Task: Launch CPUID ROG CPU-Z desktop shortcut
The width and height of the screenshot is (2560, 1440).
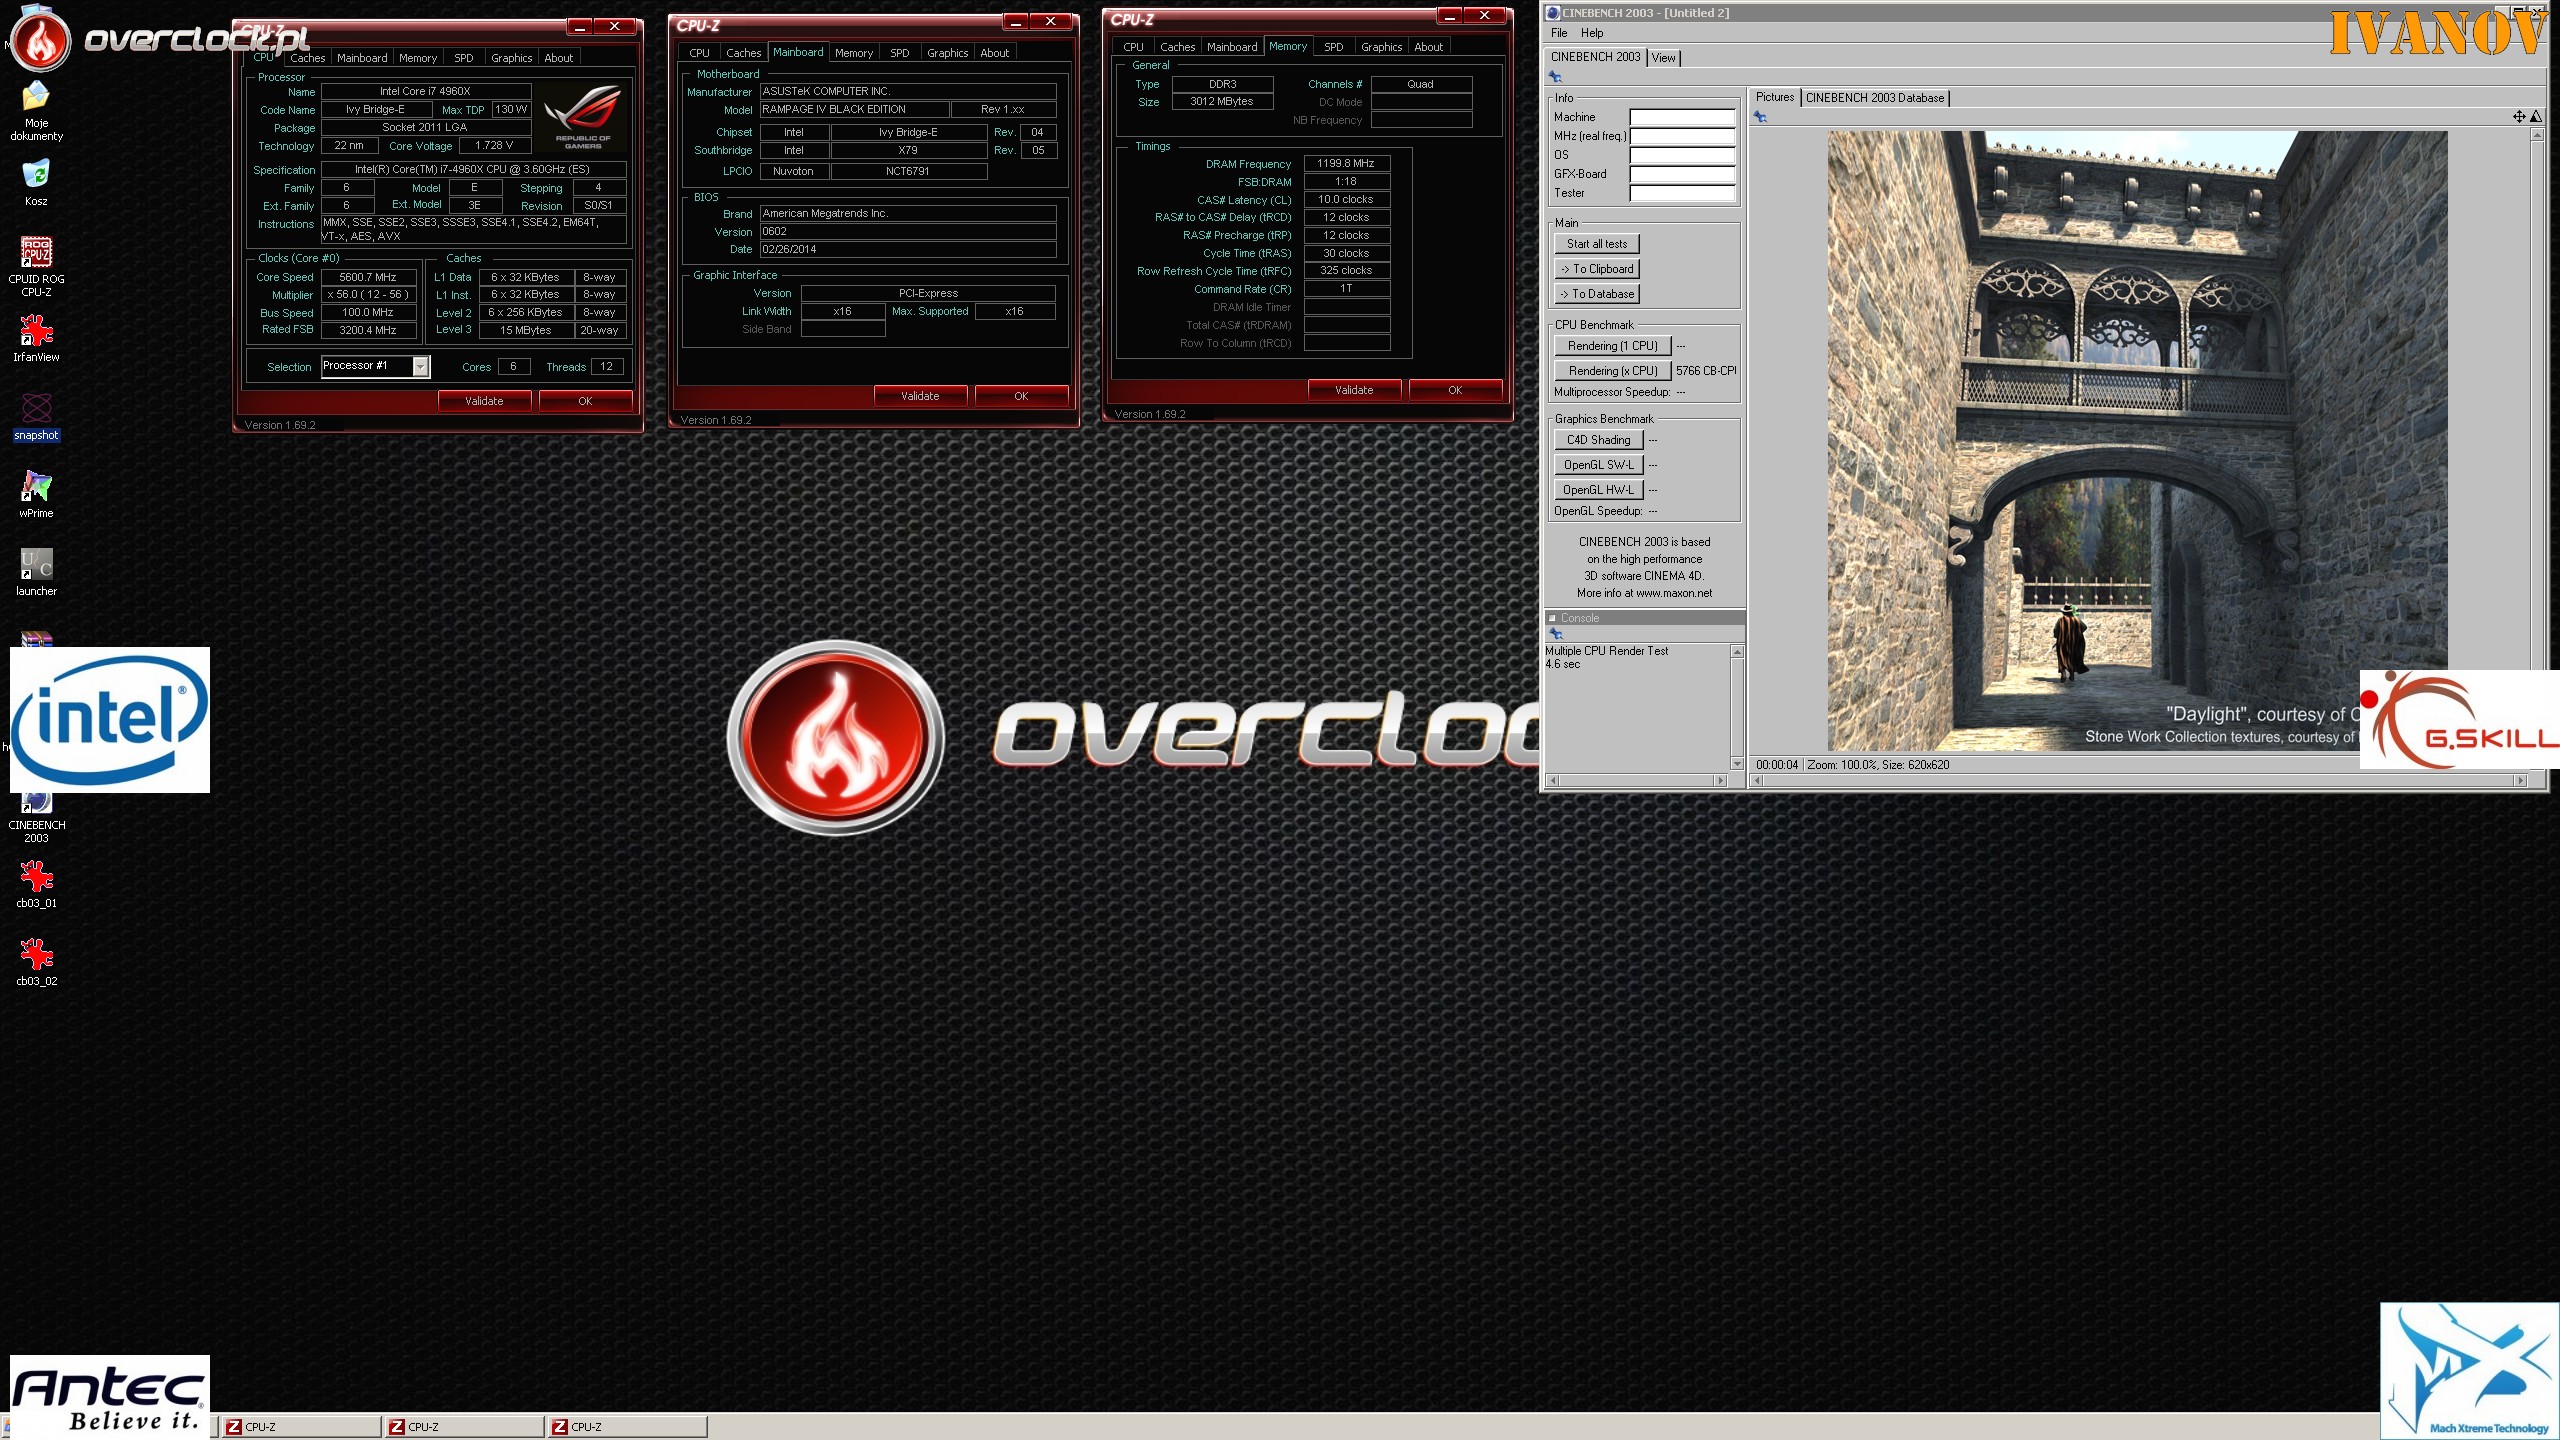Action: 36,266
